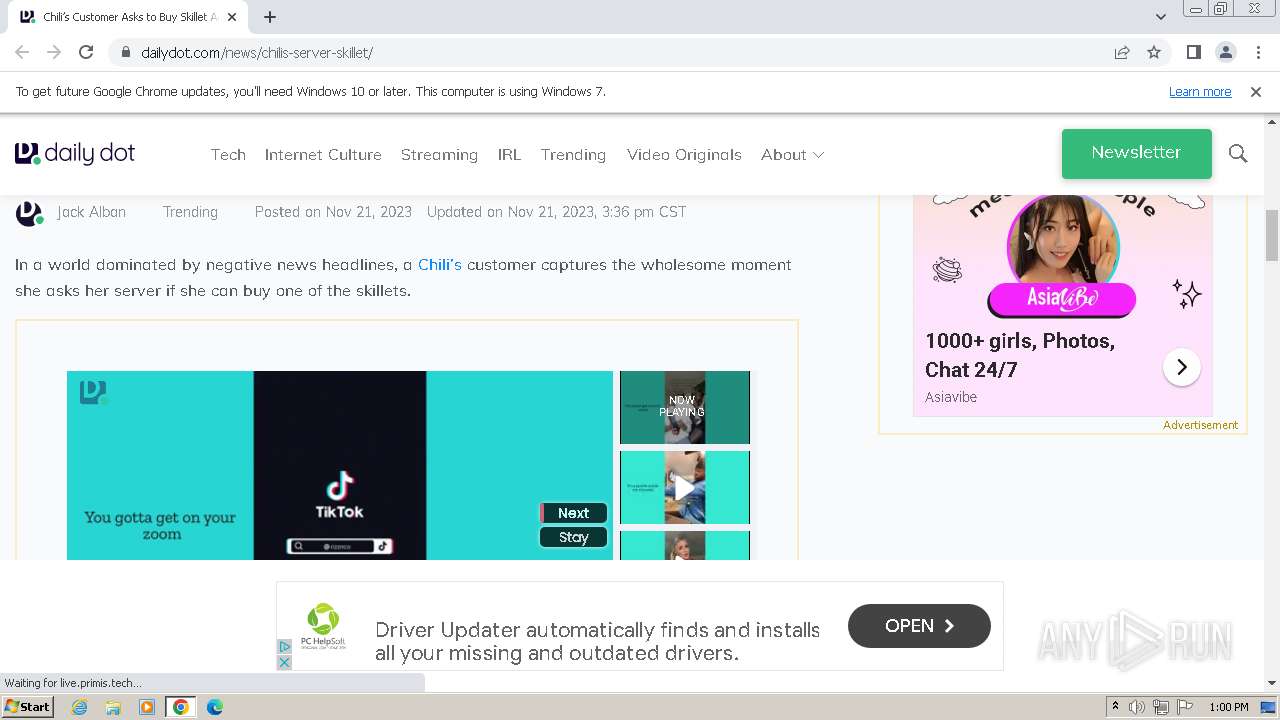Click the PC HelpSoft ad logo

click(323, 625)
